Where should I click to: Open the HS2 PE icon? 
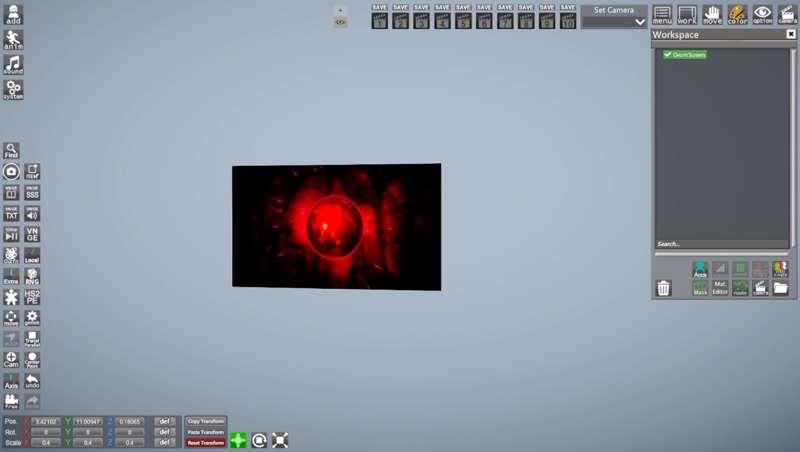coord(32,297)
